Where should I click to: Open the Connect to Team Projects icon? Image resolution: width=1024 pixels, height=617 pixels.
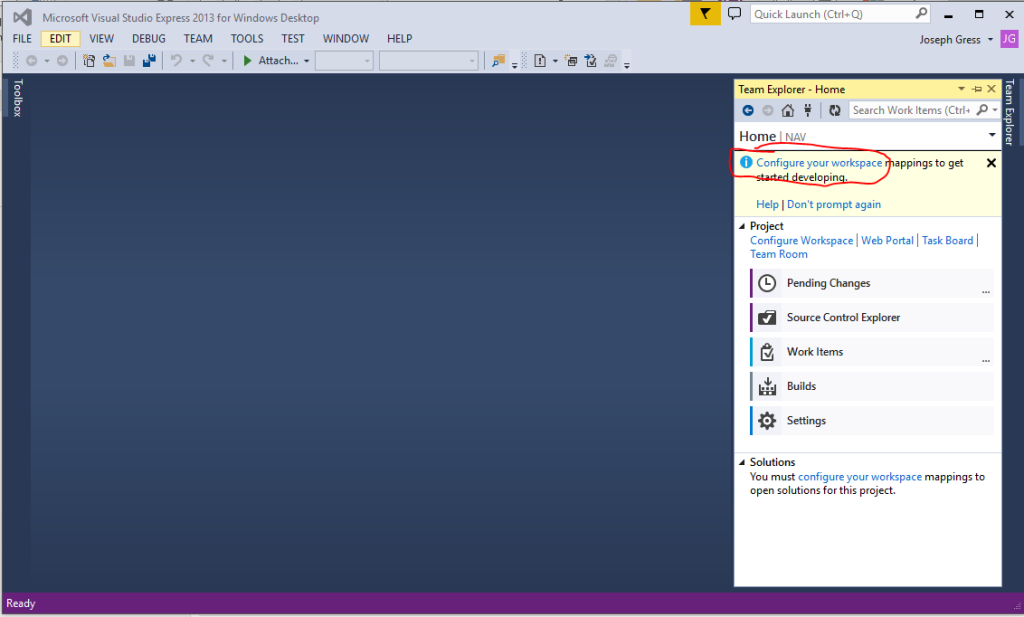click(807, 110)
